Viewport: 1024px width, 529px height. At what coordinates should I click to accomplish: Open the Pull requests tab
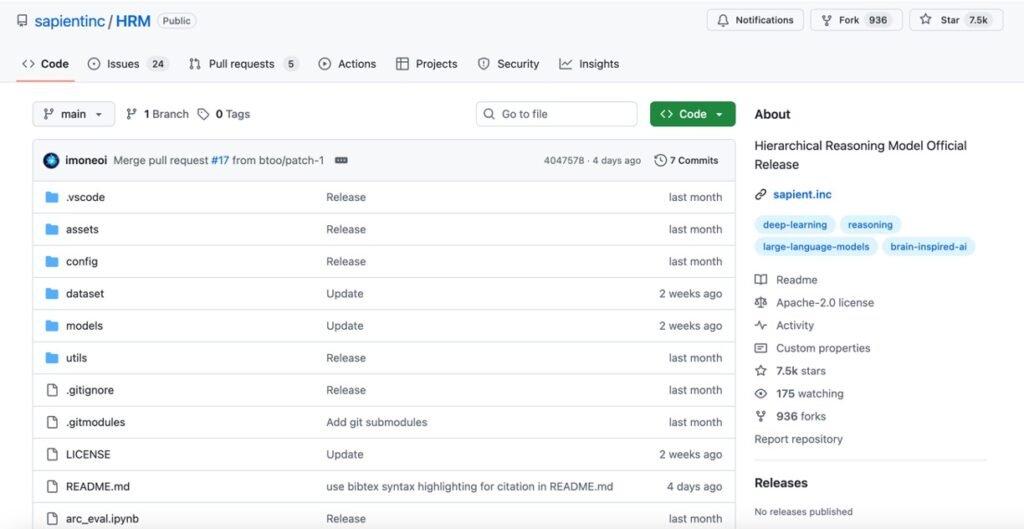pyautogui.click(x=243, y=64)
